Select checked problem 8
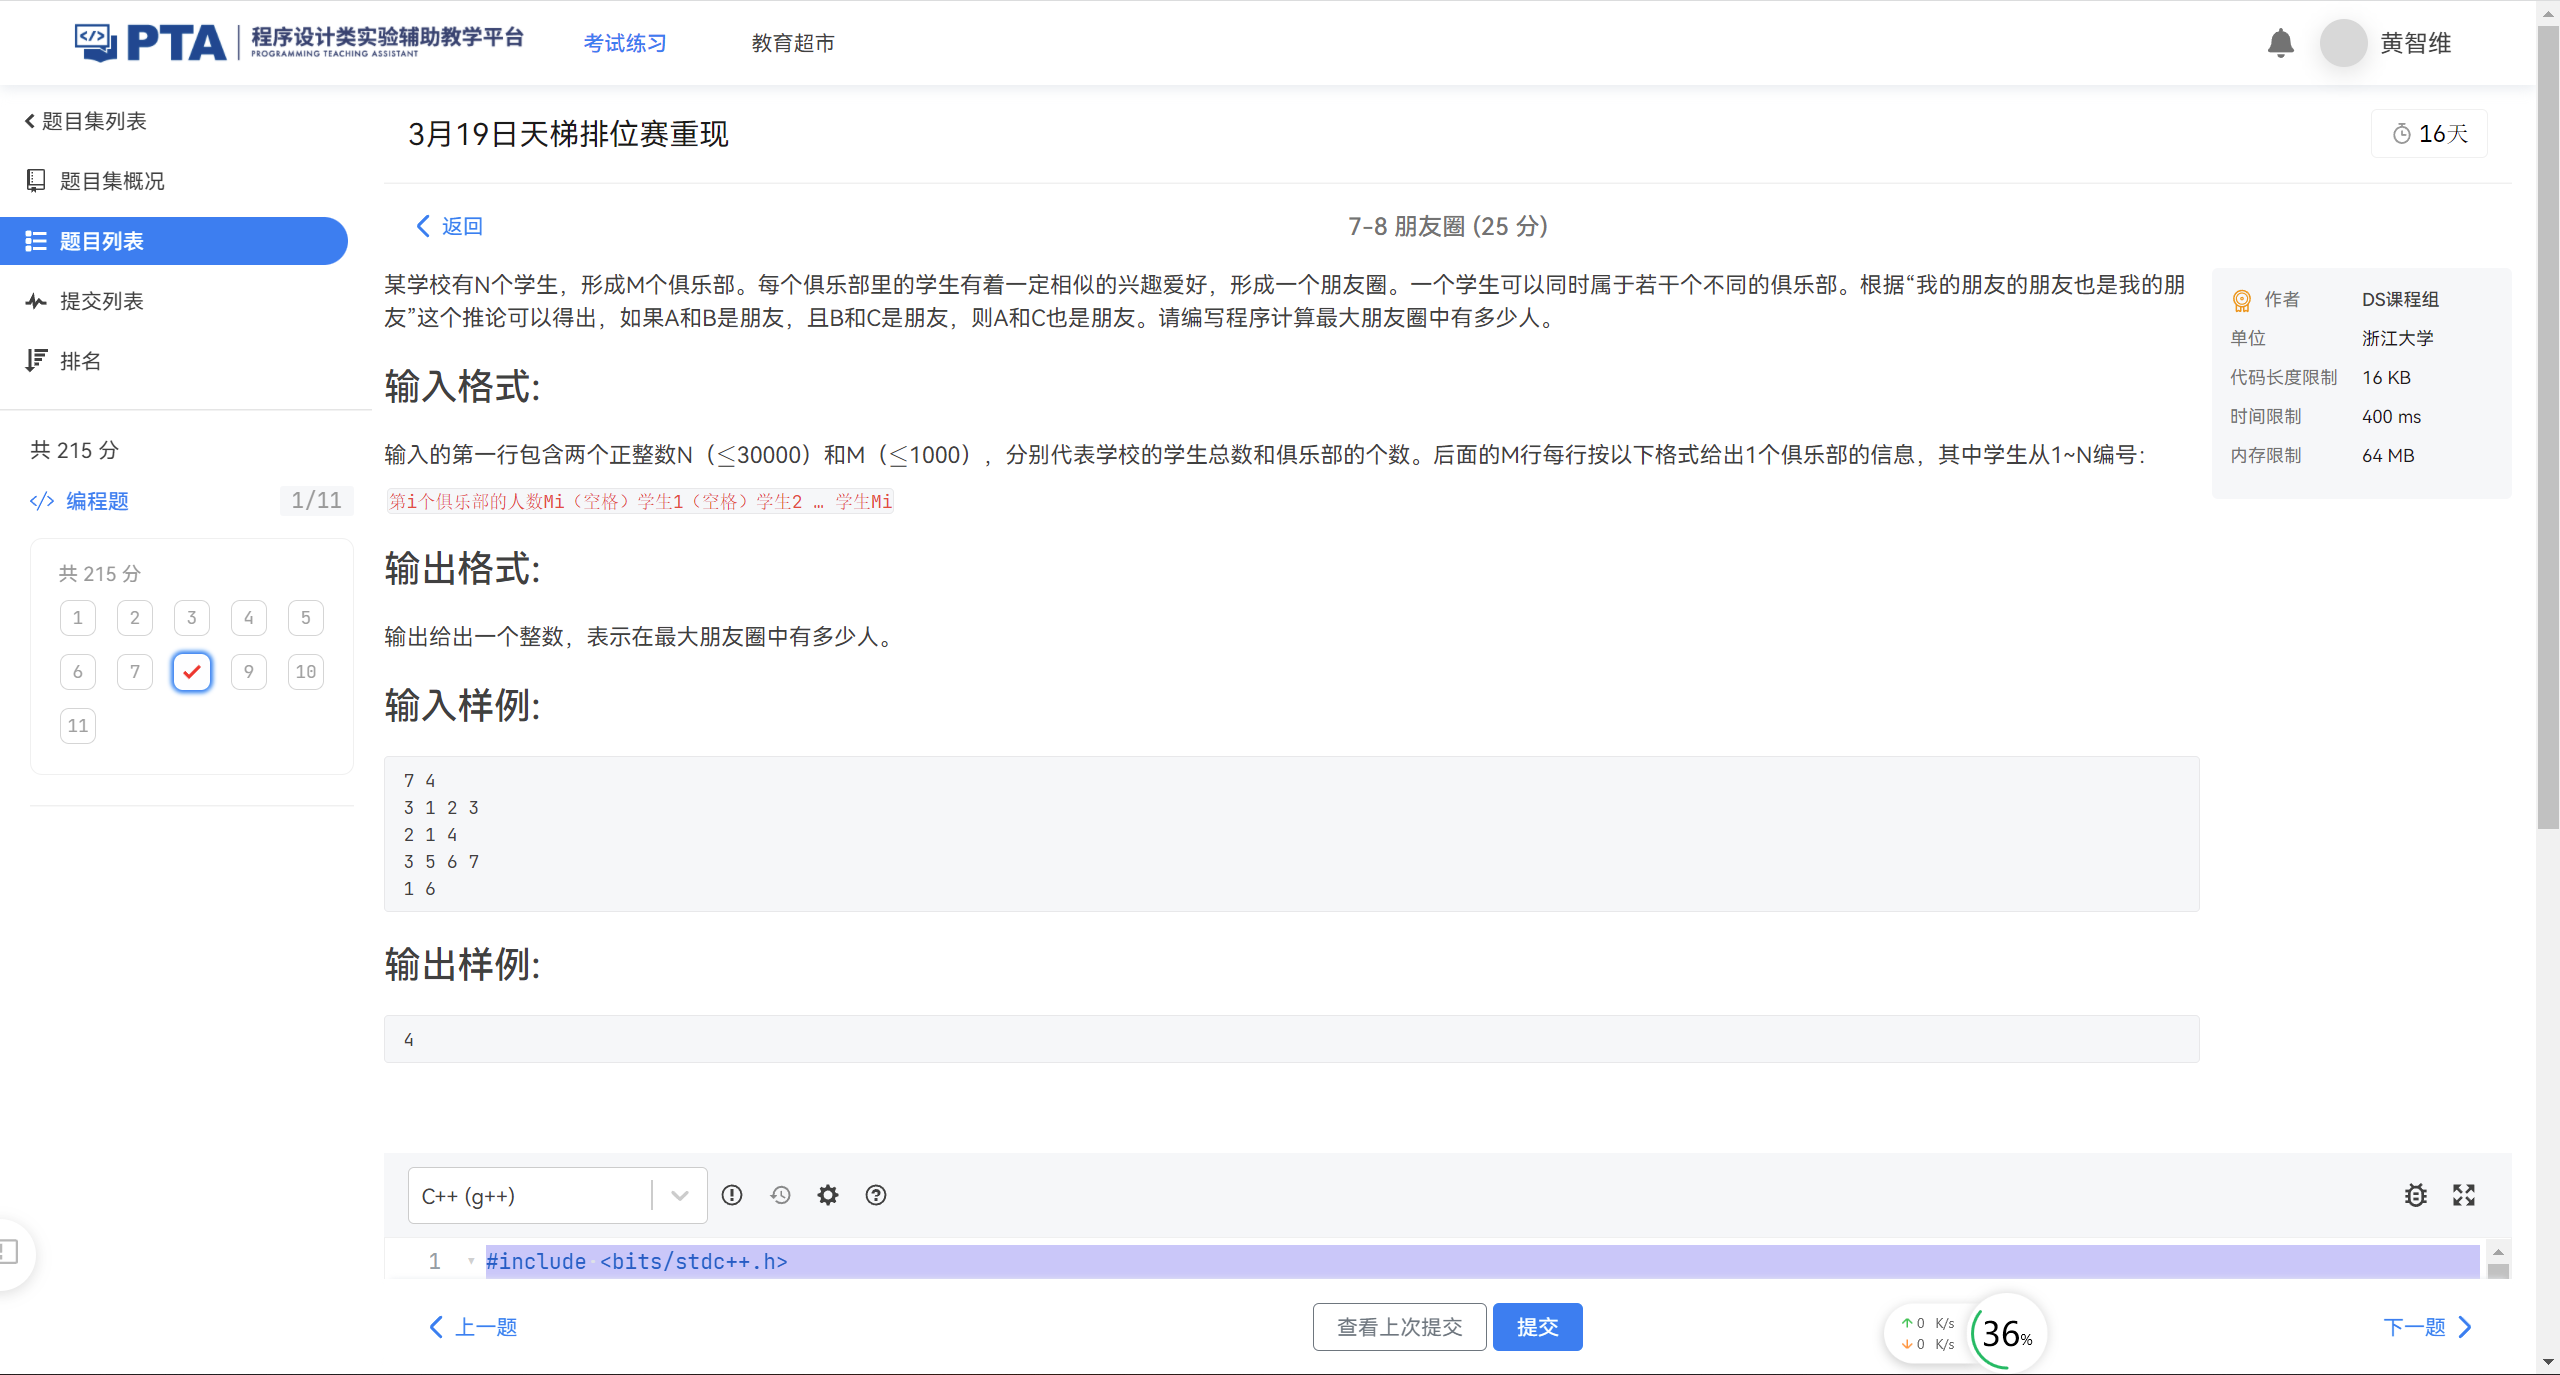 [192, 672]
